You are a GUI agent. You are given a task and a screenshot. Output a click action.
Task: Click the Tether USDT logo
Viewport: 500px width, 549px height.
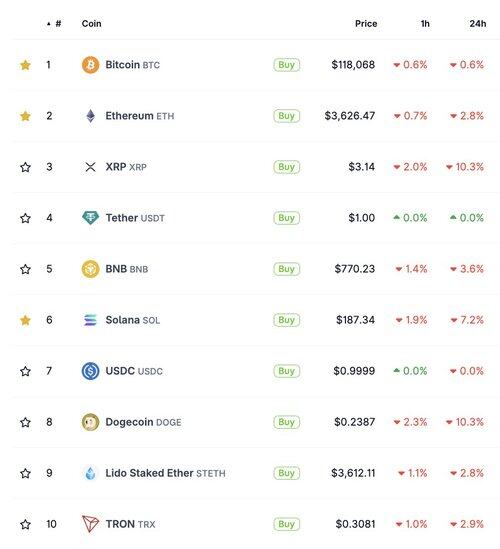[x=90, y=218]
